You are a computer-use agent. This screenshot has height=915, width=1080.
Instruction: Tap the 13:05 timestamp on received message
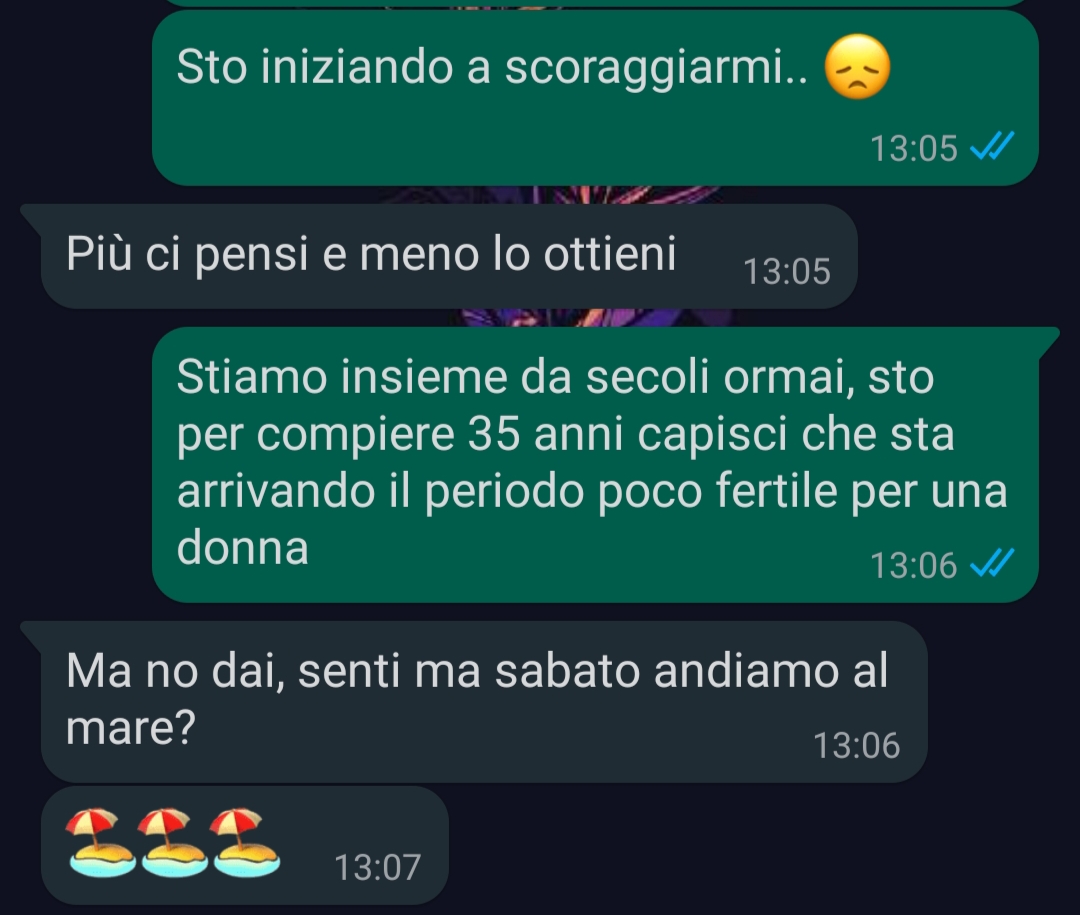787,271
